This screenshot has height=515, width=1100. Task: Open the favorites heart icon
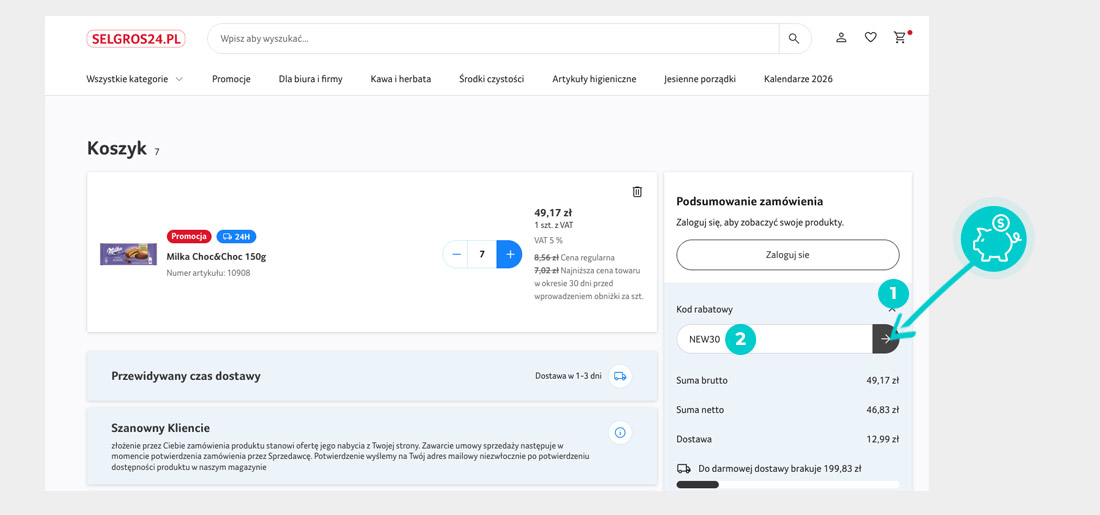(870, 38)
